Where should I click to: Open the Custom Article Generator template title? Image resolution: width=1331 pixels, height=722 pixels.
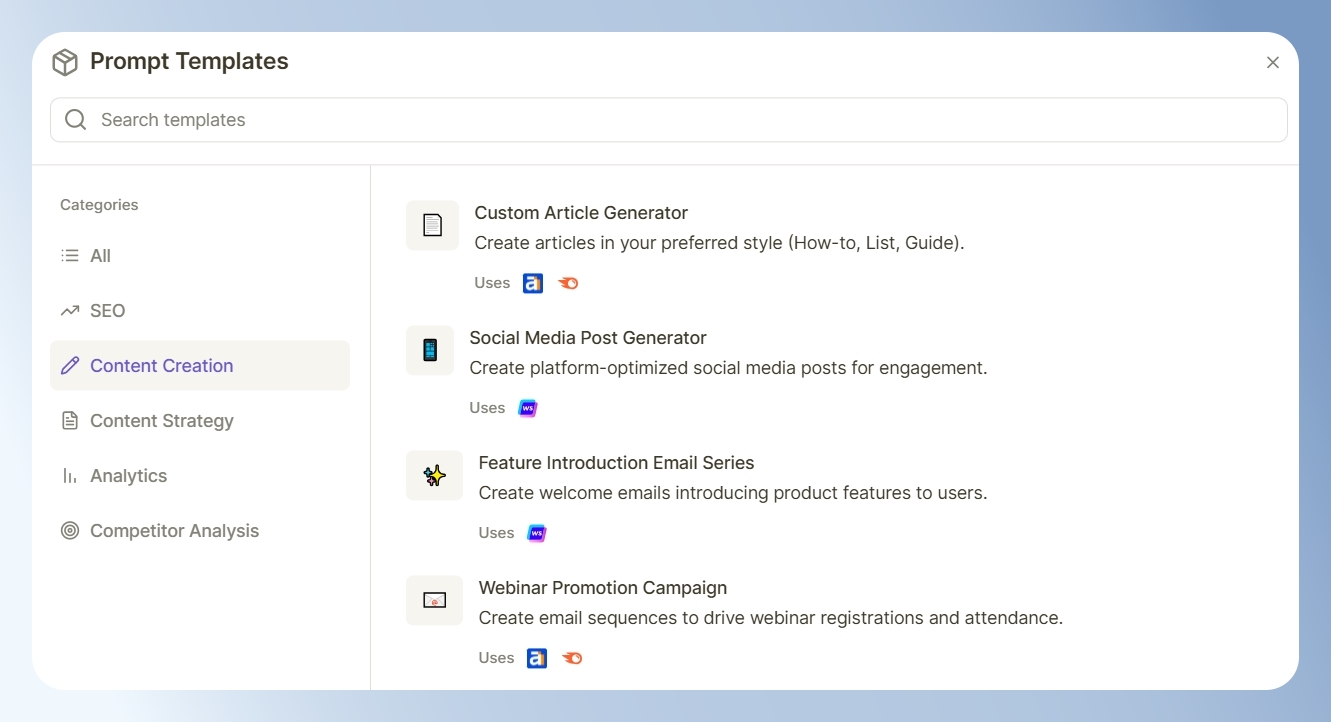pos(581,213)
